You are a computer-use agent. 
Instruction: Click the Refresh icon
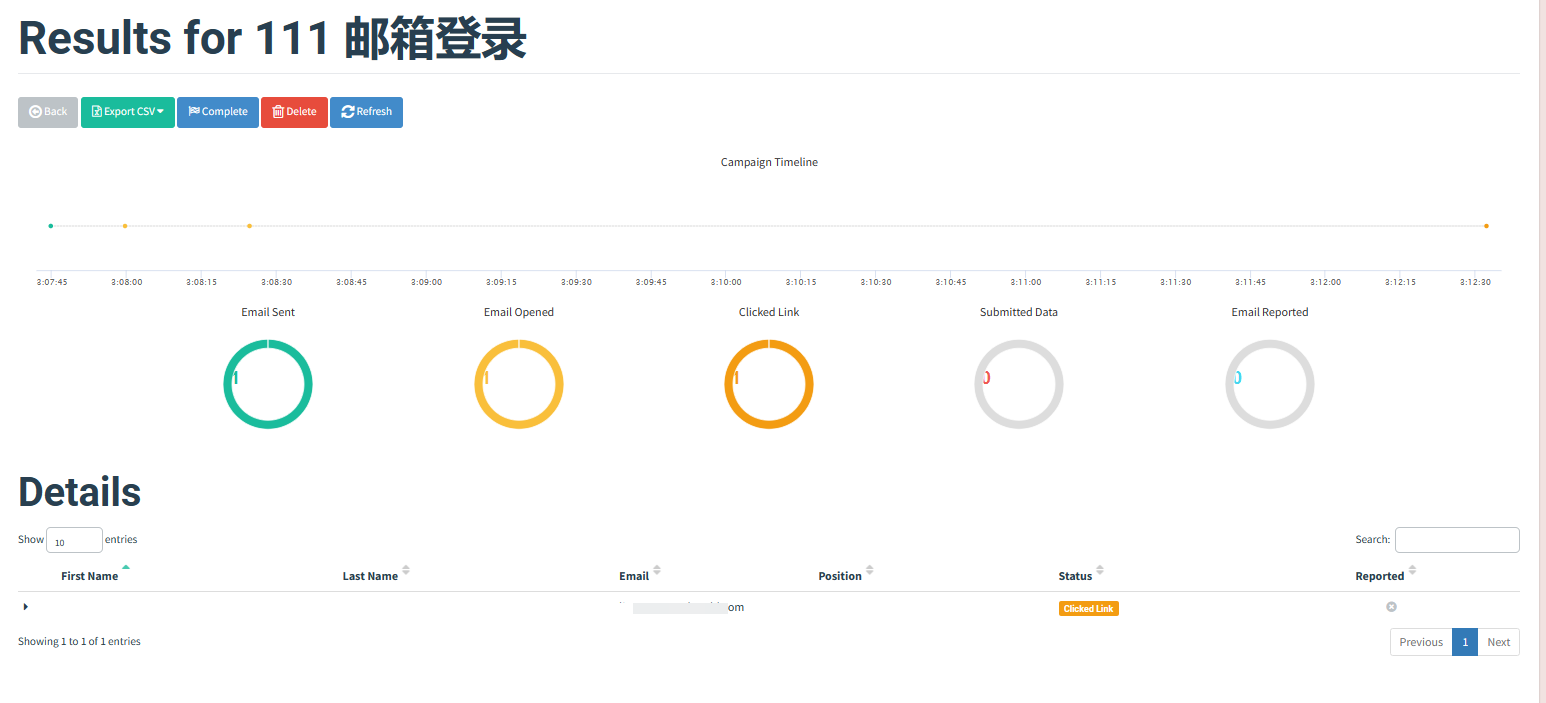[347, 112]
